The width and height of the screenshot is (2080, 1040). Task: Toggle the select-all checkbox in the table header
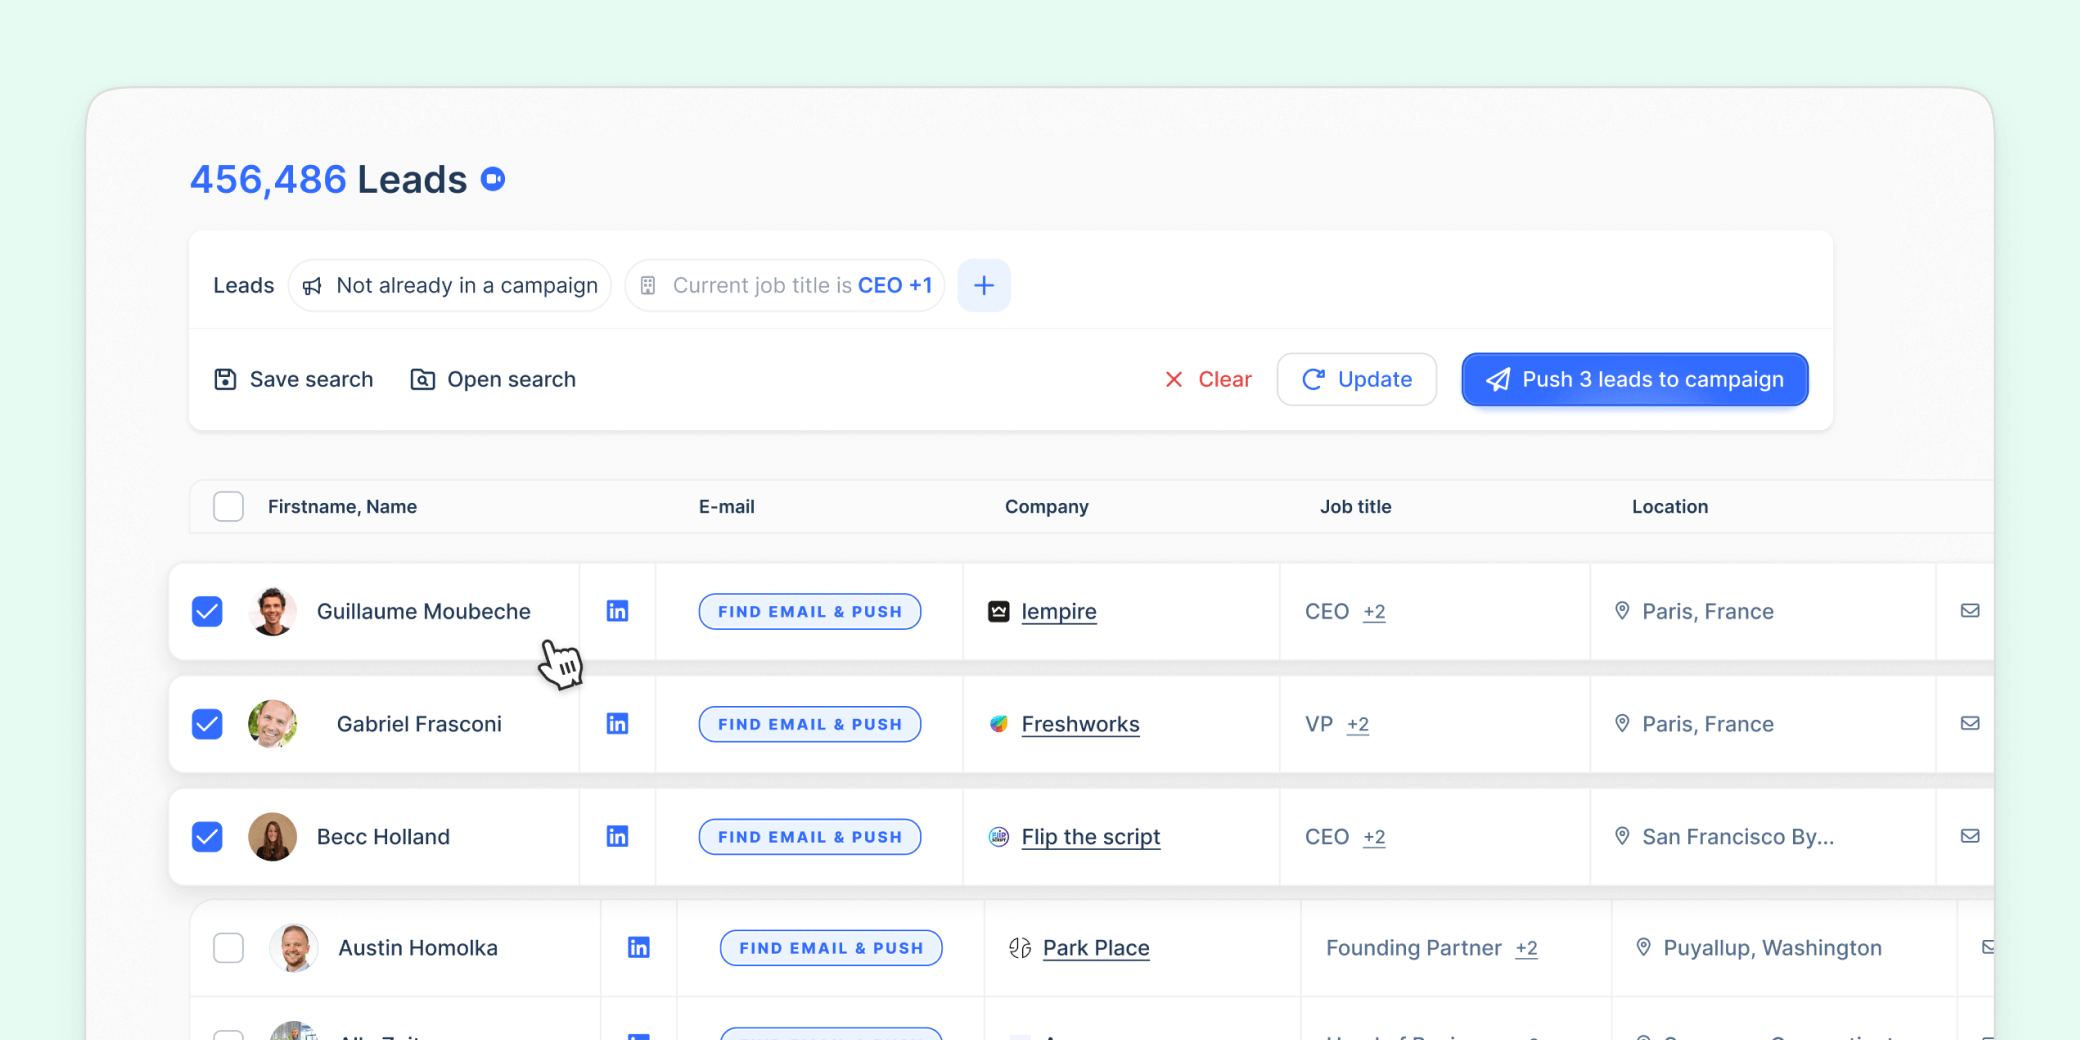228,506
